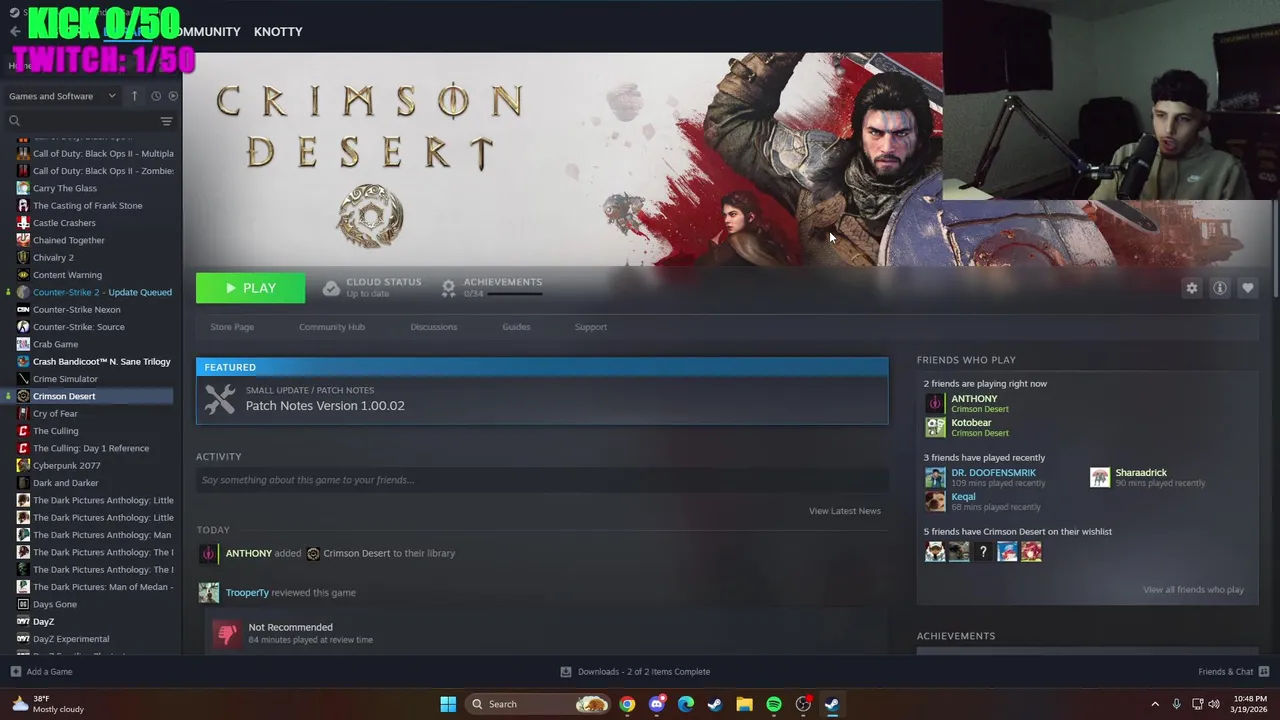Image resolution: width=1280 pixels, height=720 pixels.
Task: Switch to the Store Page tab
Action: click(232, 327)
